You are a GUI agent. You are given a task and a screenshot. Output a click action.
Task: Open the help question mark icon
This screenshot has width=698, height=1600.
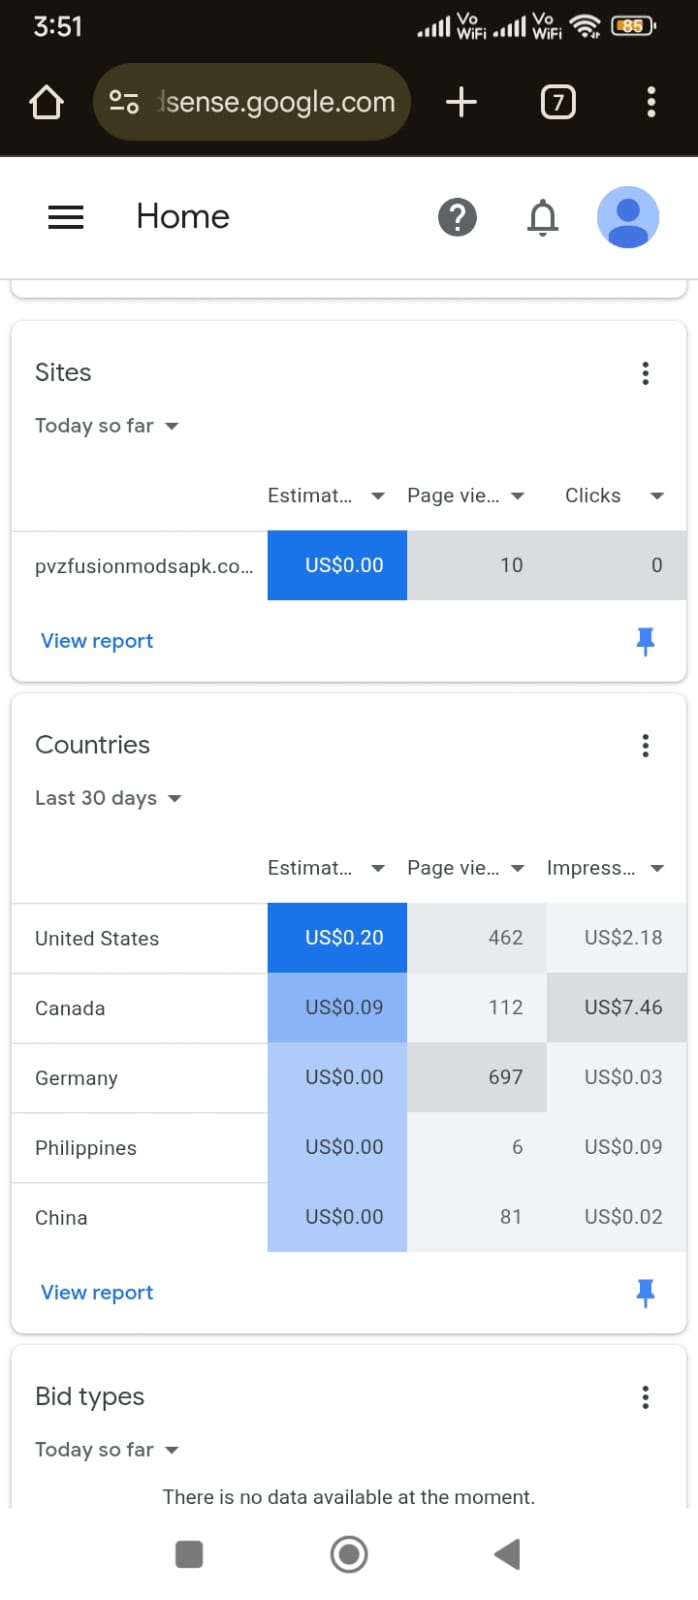coord(457,217)
